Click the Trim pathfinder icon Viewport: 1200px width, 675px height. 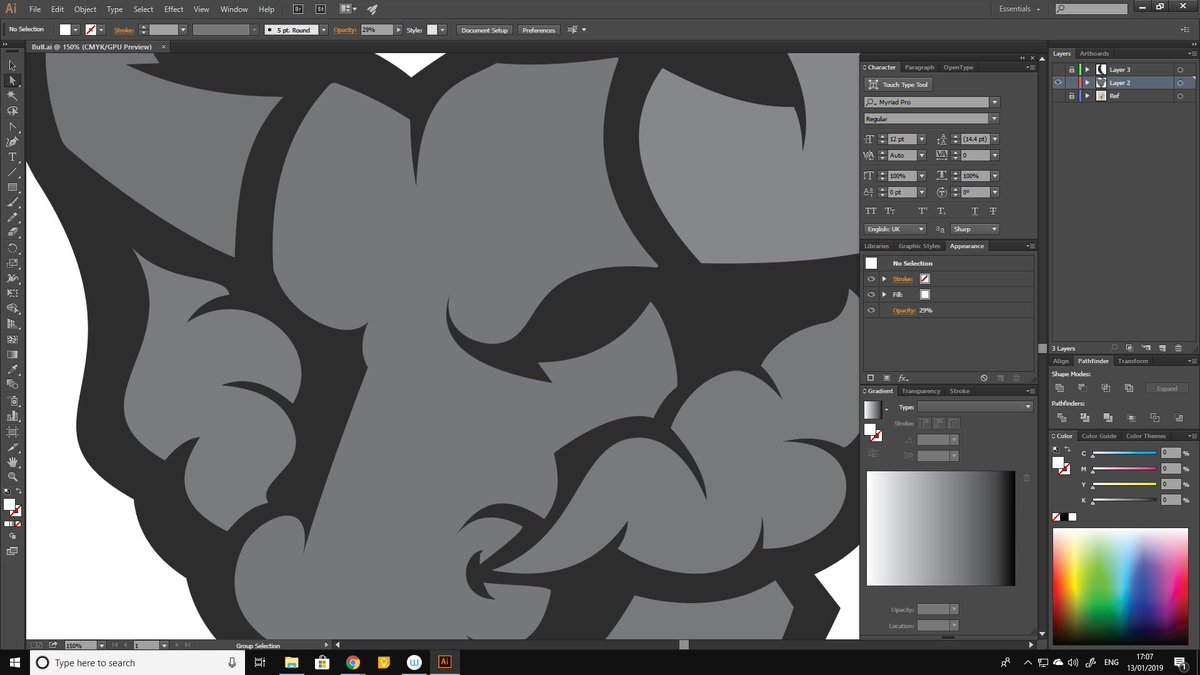pos(1083,417)
